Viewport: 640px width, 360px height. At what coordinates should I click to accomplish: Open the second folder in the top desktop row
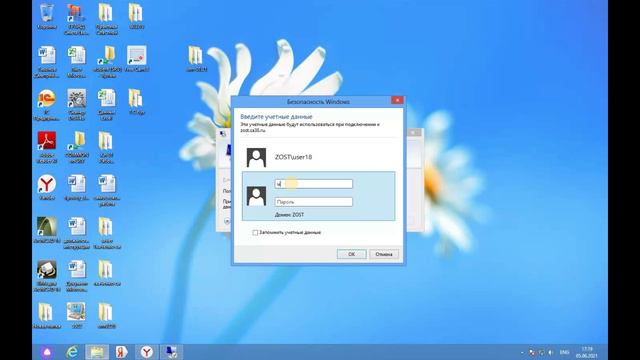click(136, 16)
